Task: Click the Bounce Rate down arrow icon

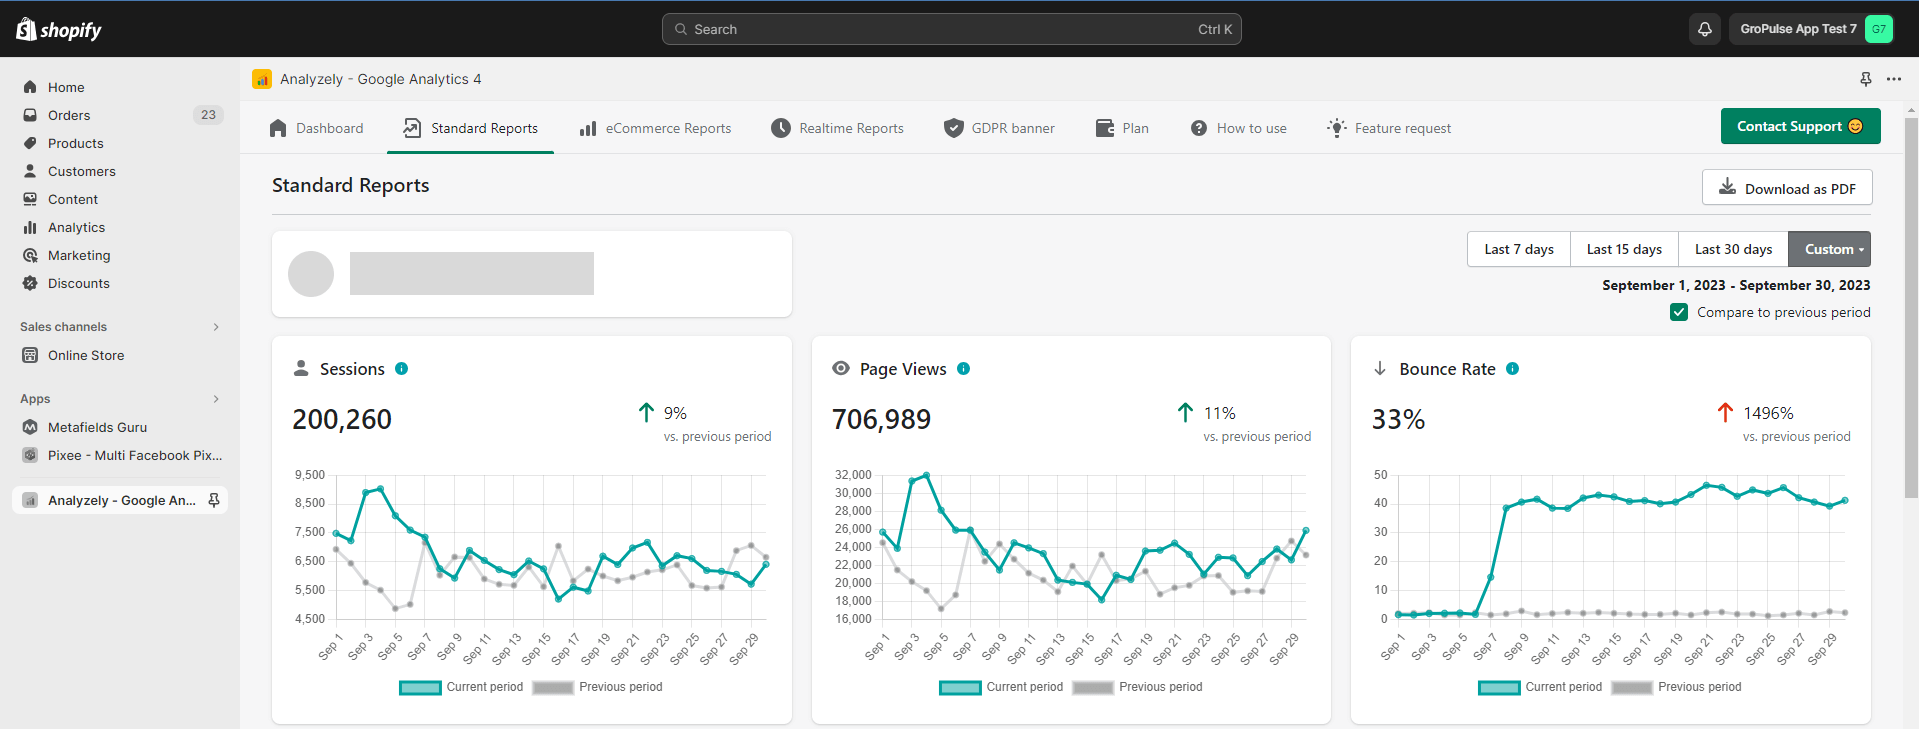Action: [1380, 368]
